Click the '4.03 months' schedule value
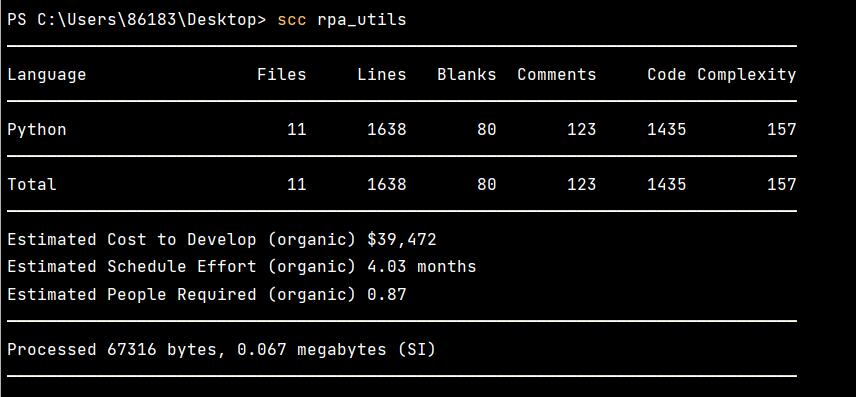856x397 pixels. pyautogui.click(x=421, y=266)
